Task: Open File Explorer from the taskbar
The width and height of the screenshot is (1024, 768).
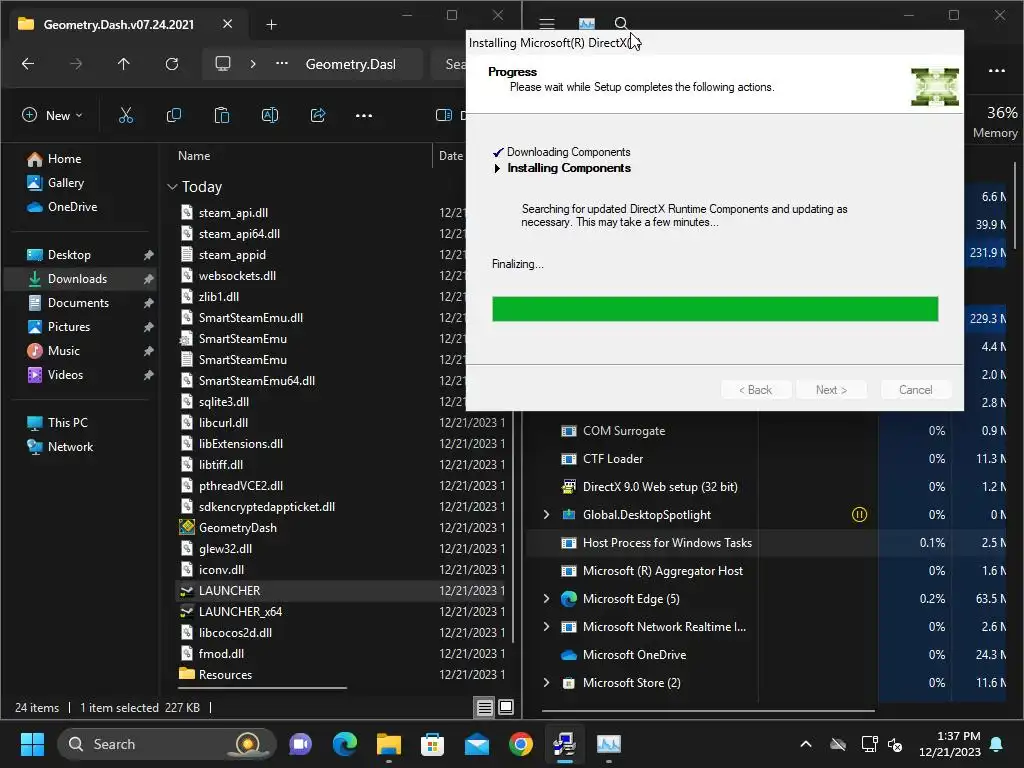Action: click(389, 744)
